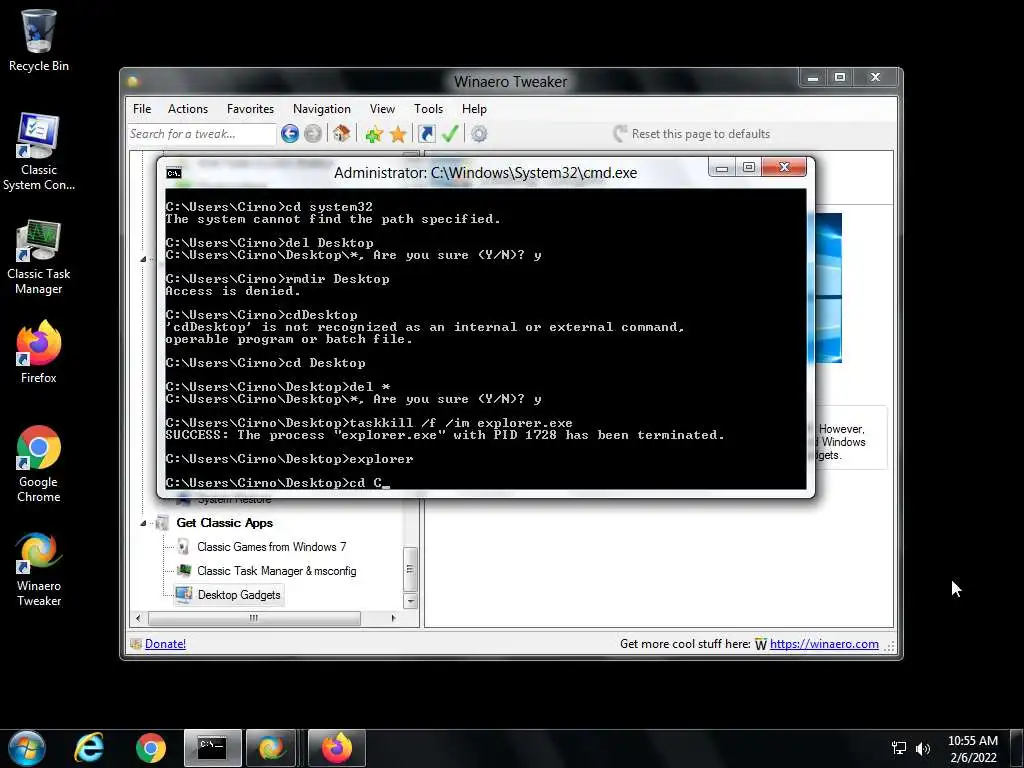Open the Actions menu

pyautogui.click(x=188, y=109)
